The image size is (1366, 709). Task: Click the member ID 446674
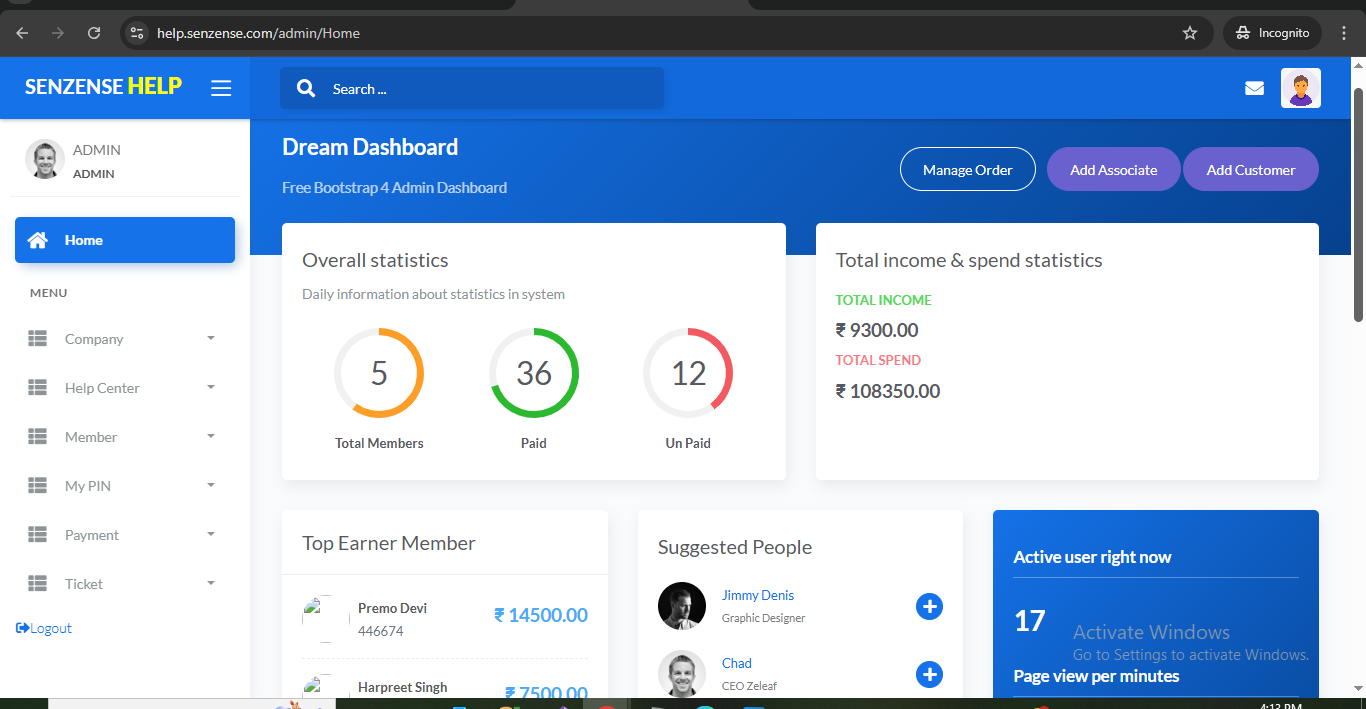[x=381, y=631]
